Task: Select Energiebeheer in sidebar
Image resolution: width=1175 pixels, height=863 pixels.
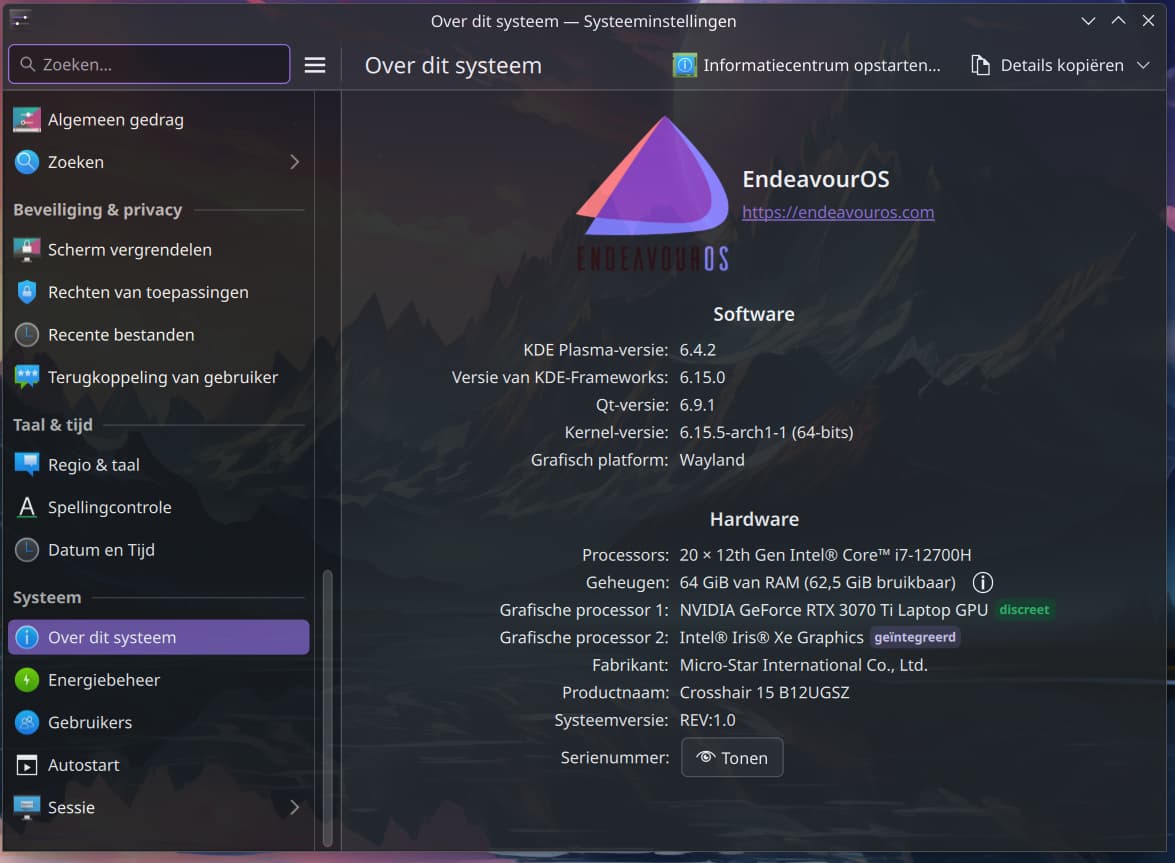Action: point(158,680)
